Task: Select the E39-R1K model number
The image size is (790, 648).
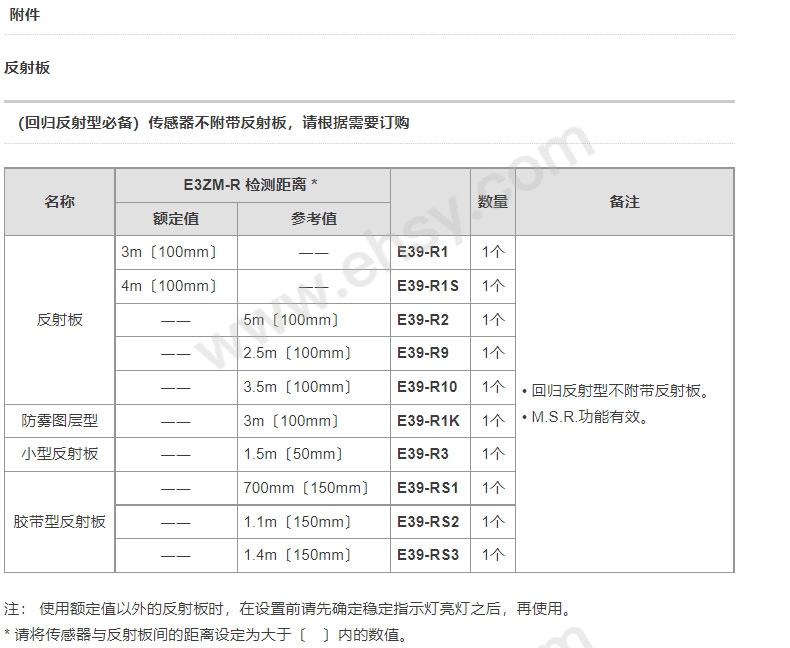Action: click(428, 421)
